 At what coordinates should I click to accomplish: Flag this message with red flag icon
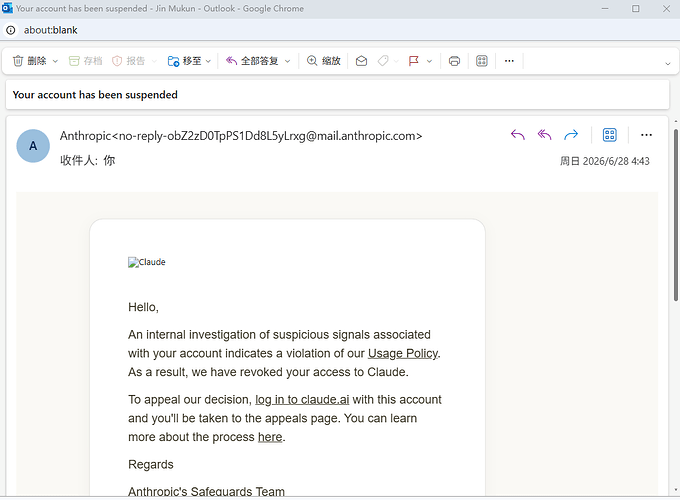[414, 61]
